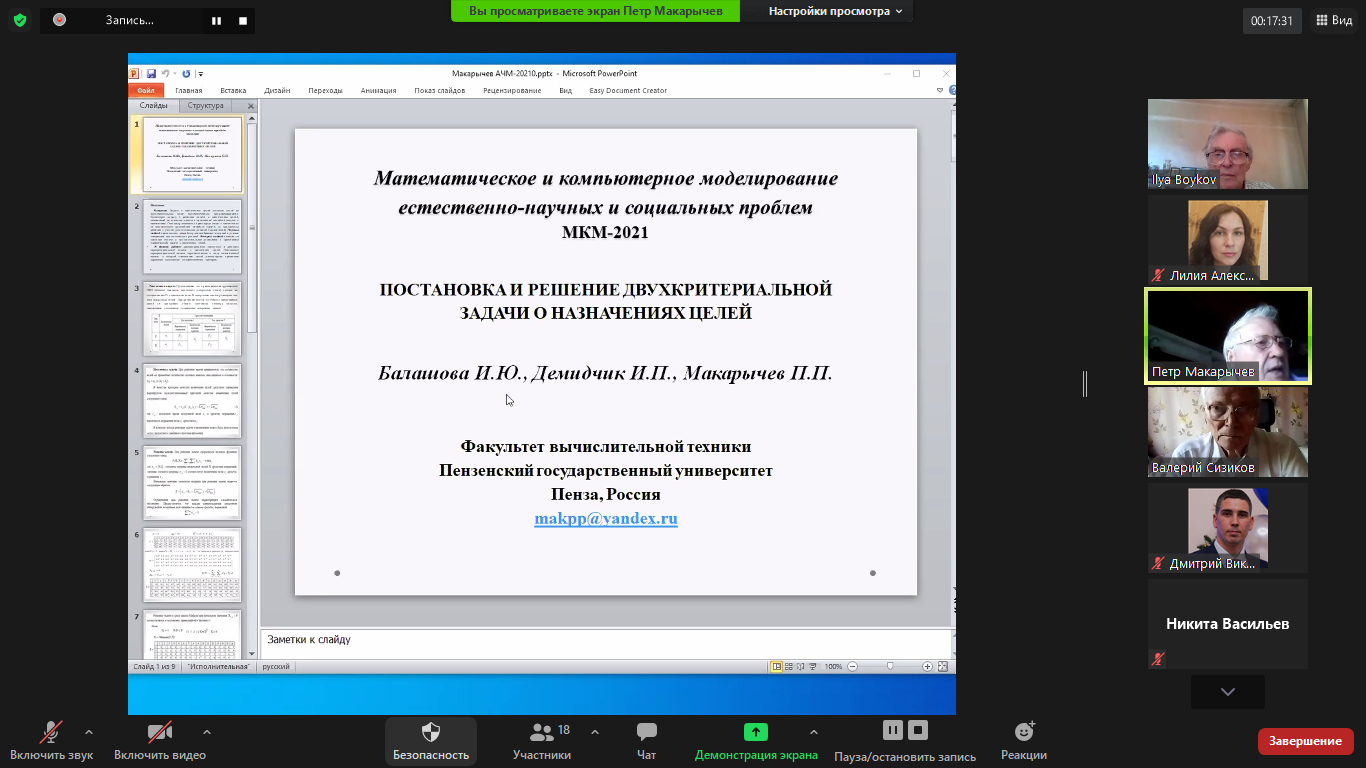
Task: Unmute microphone with the sound button
Action: pos(50,732)
